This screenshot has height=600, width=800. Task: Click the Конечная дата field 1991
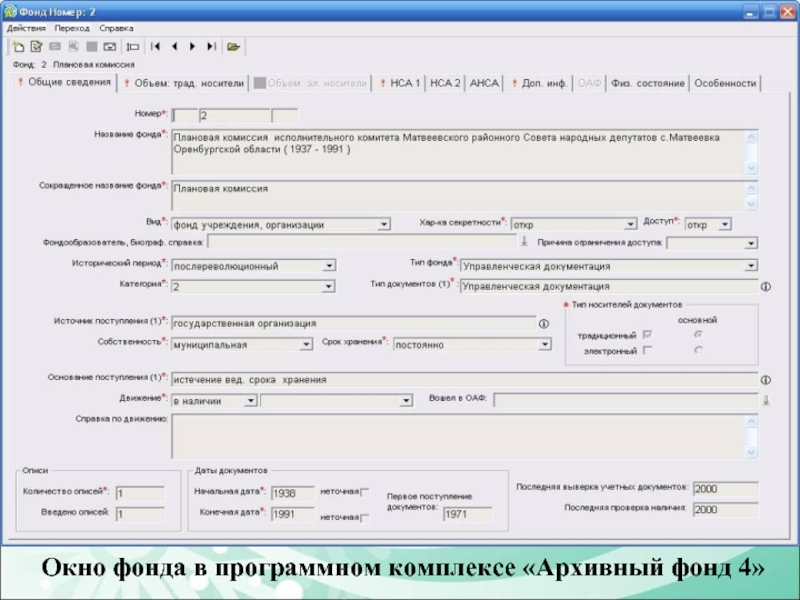293,514
